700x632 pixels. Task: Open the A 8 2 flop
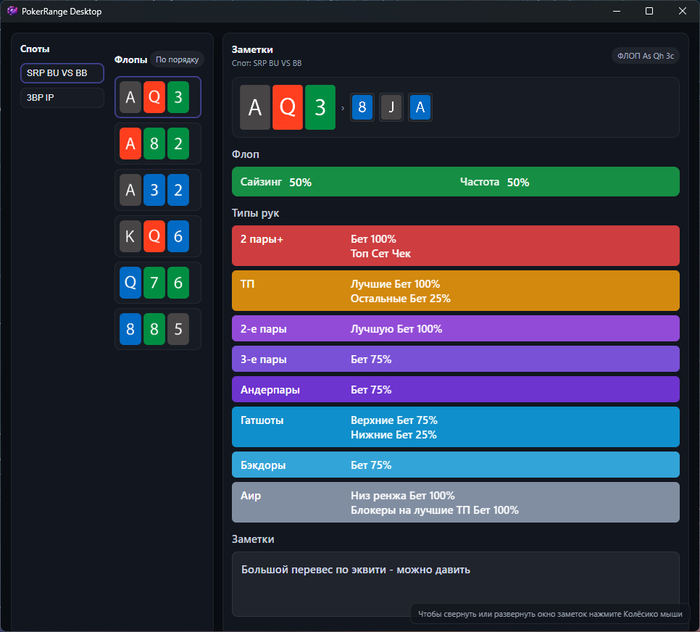coord(157,144)
